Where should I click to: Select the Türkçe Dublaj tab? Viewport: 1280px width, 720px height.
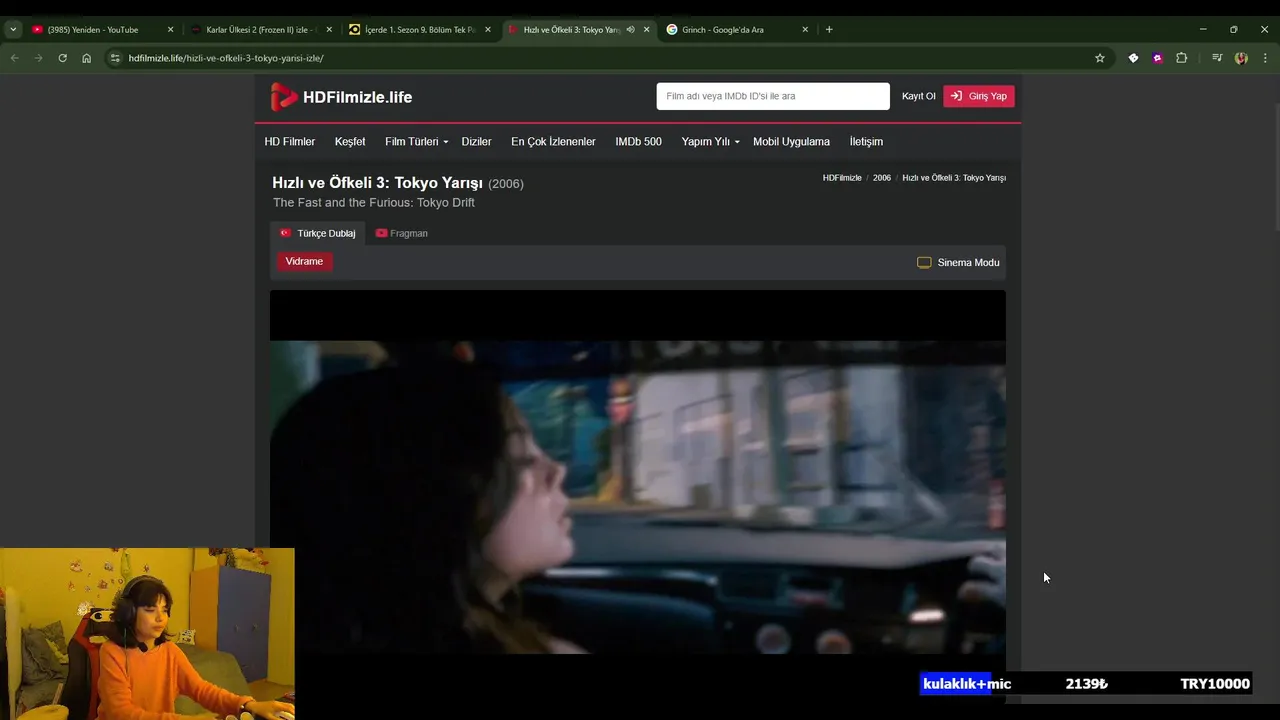[x=318, y=233]
